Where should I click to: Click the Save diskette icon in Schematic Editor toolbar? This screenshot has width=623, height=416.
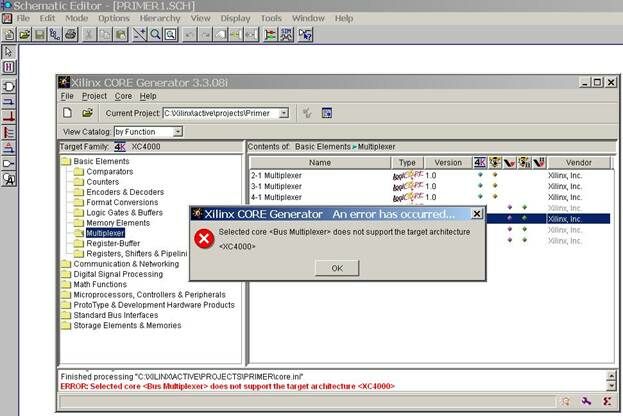40,35
